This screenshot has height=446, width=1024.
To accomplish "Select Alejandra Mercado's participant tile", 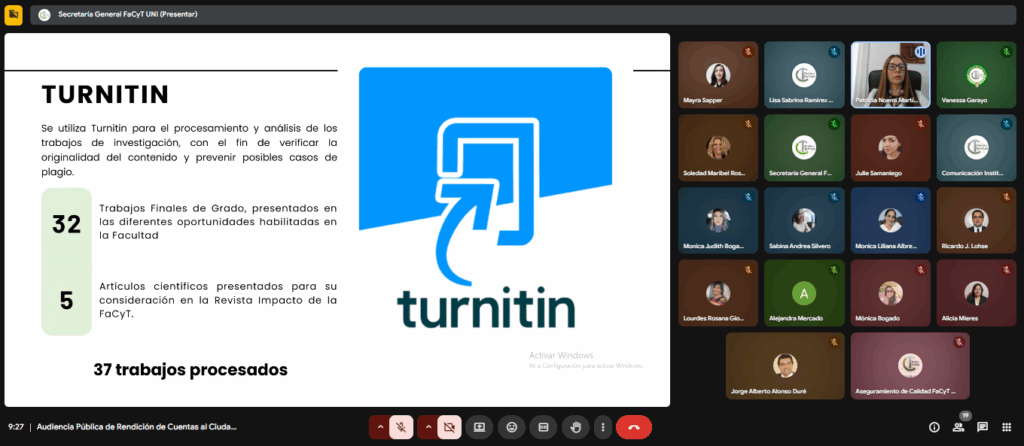I will [x=803, y=293].
